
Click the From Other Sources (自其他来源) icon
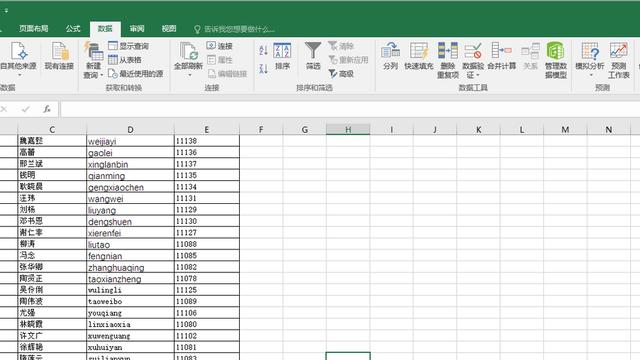(x=18, y=51)
